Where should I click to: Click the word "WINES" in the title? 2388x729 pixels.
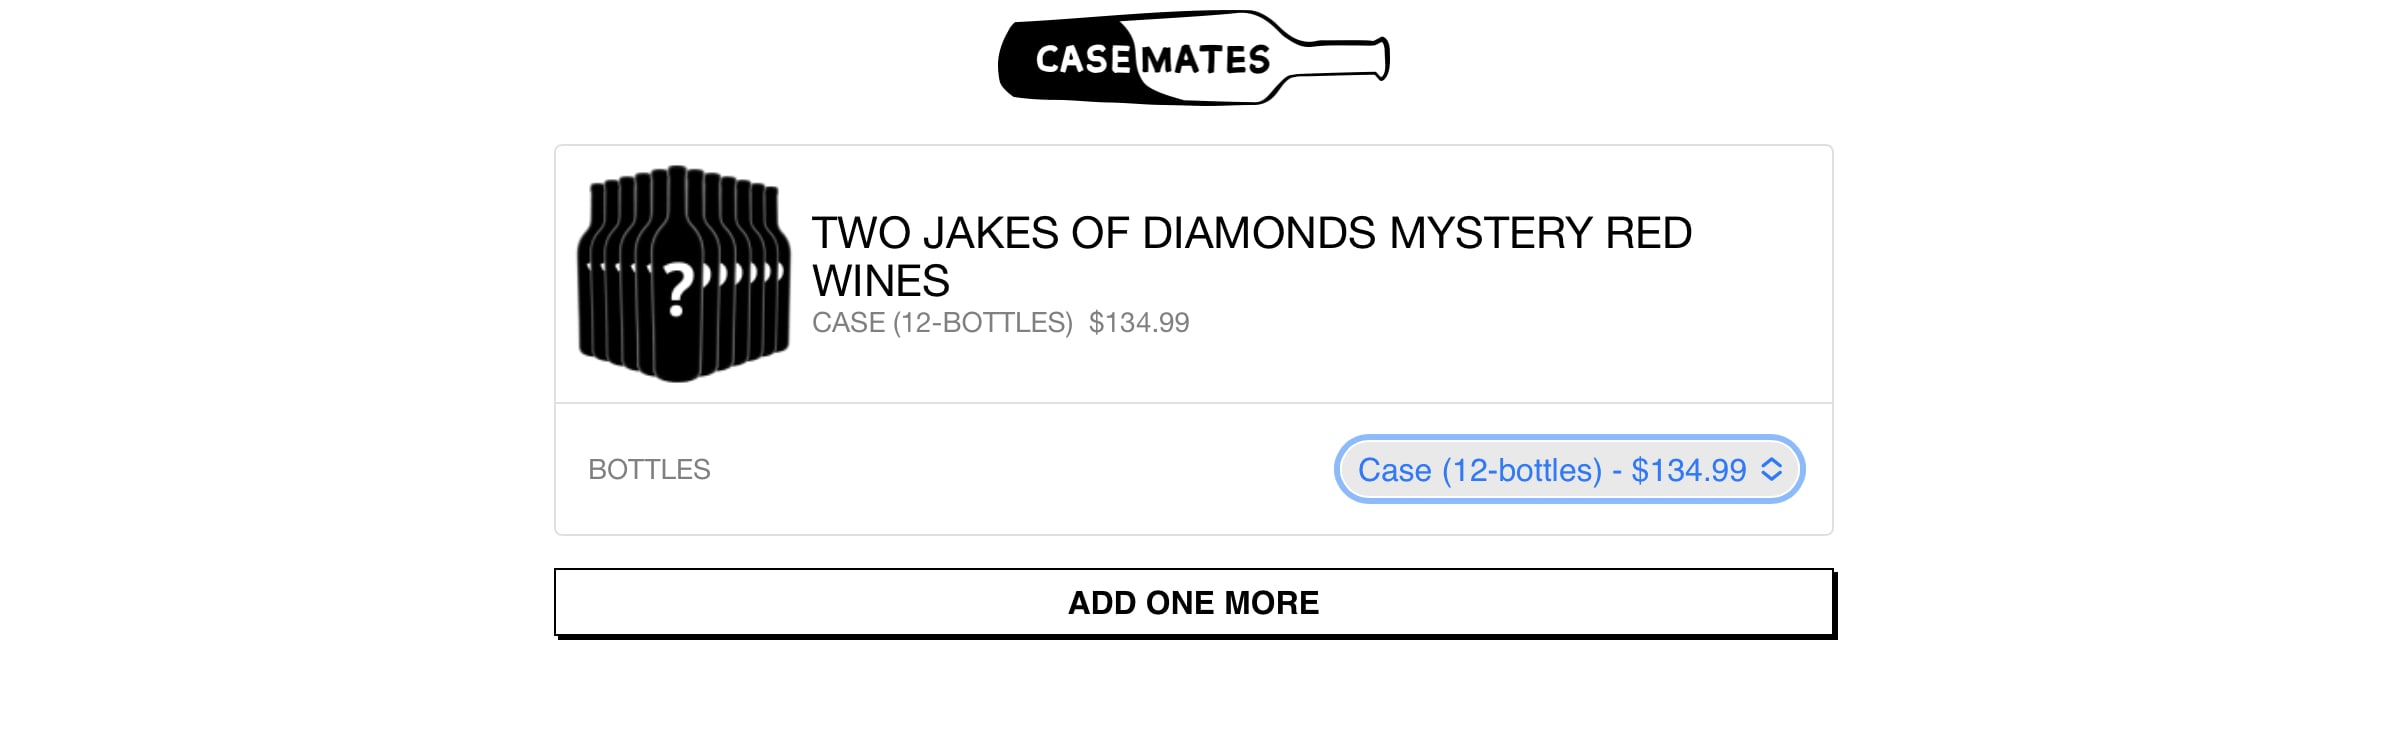click(x=880, y=281)
